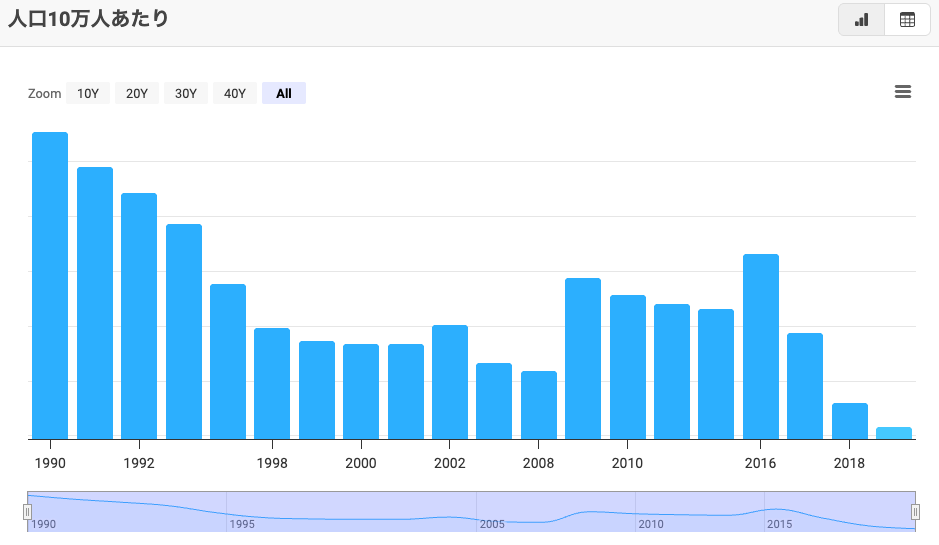
Task: Click the right navigator range handle
Action: pyautogui.click(x=915, y=512)
